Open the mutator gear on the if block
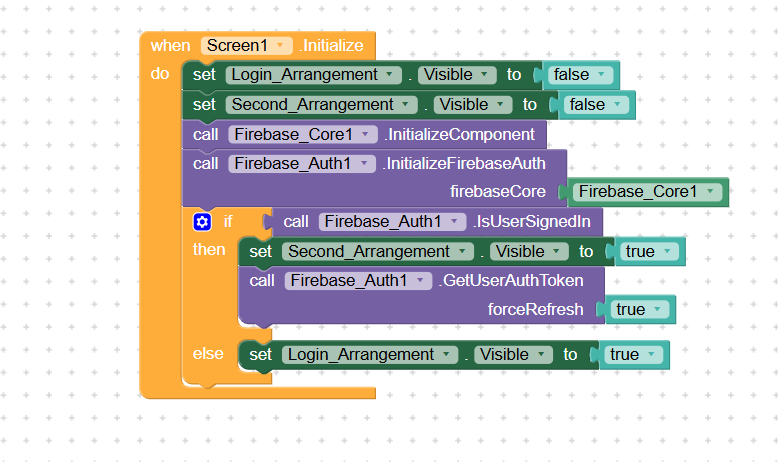778x462 pixels. tap(203, 221)
